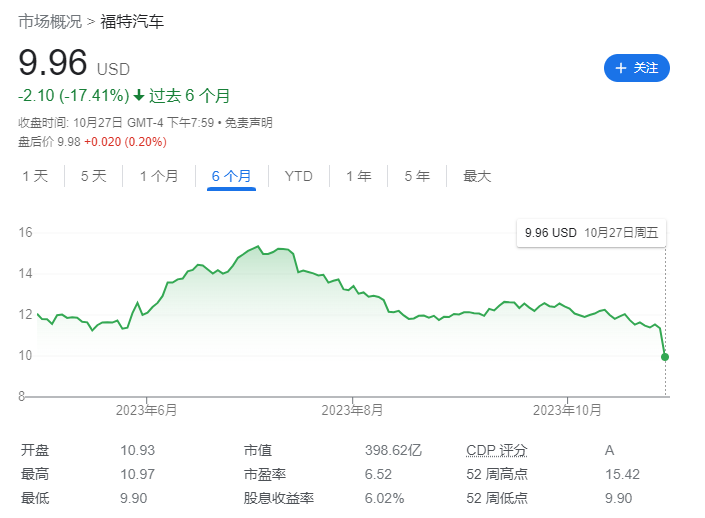This screenshot has height=518, width=705.
Task: Select the 最低 value 9.90
Action: point(134,498)
